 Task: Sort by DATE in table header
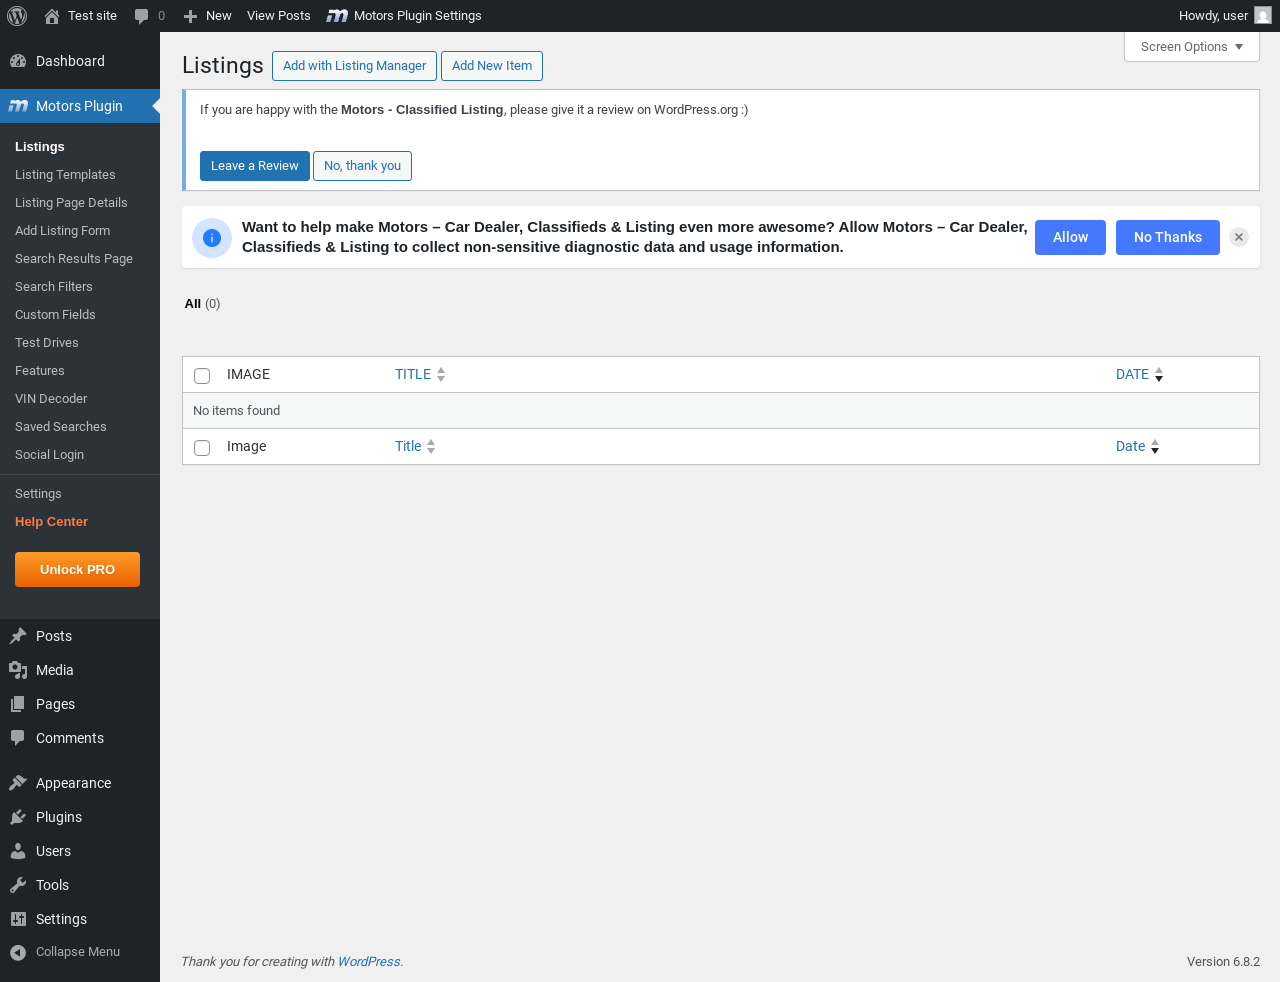(1140, 374)
